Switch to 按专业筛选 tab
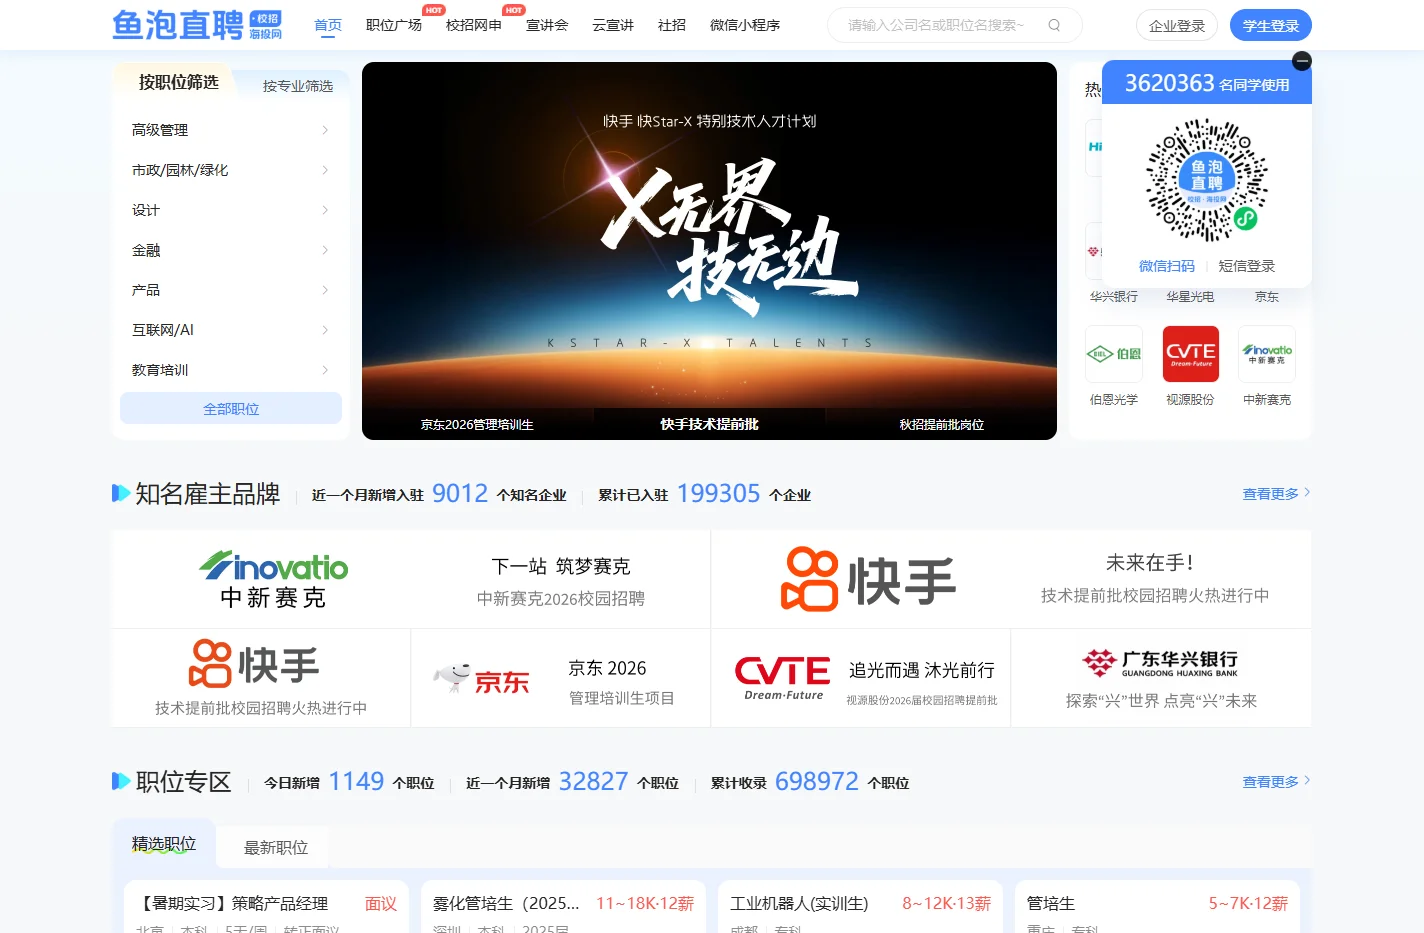This screenshot has width=1424, height=933. (x=298, y=86)
